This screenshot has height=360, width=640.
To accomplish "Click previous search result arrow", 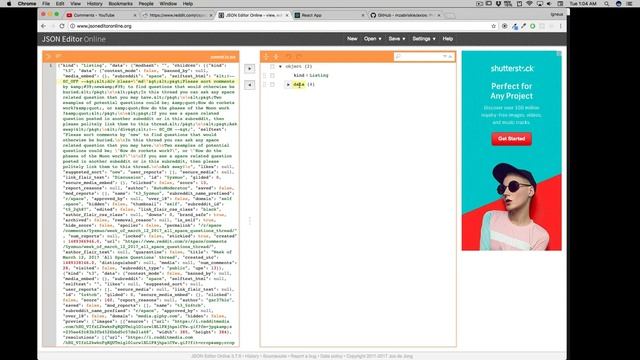I will tap(450, 56).
